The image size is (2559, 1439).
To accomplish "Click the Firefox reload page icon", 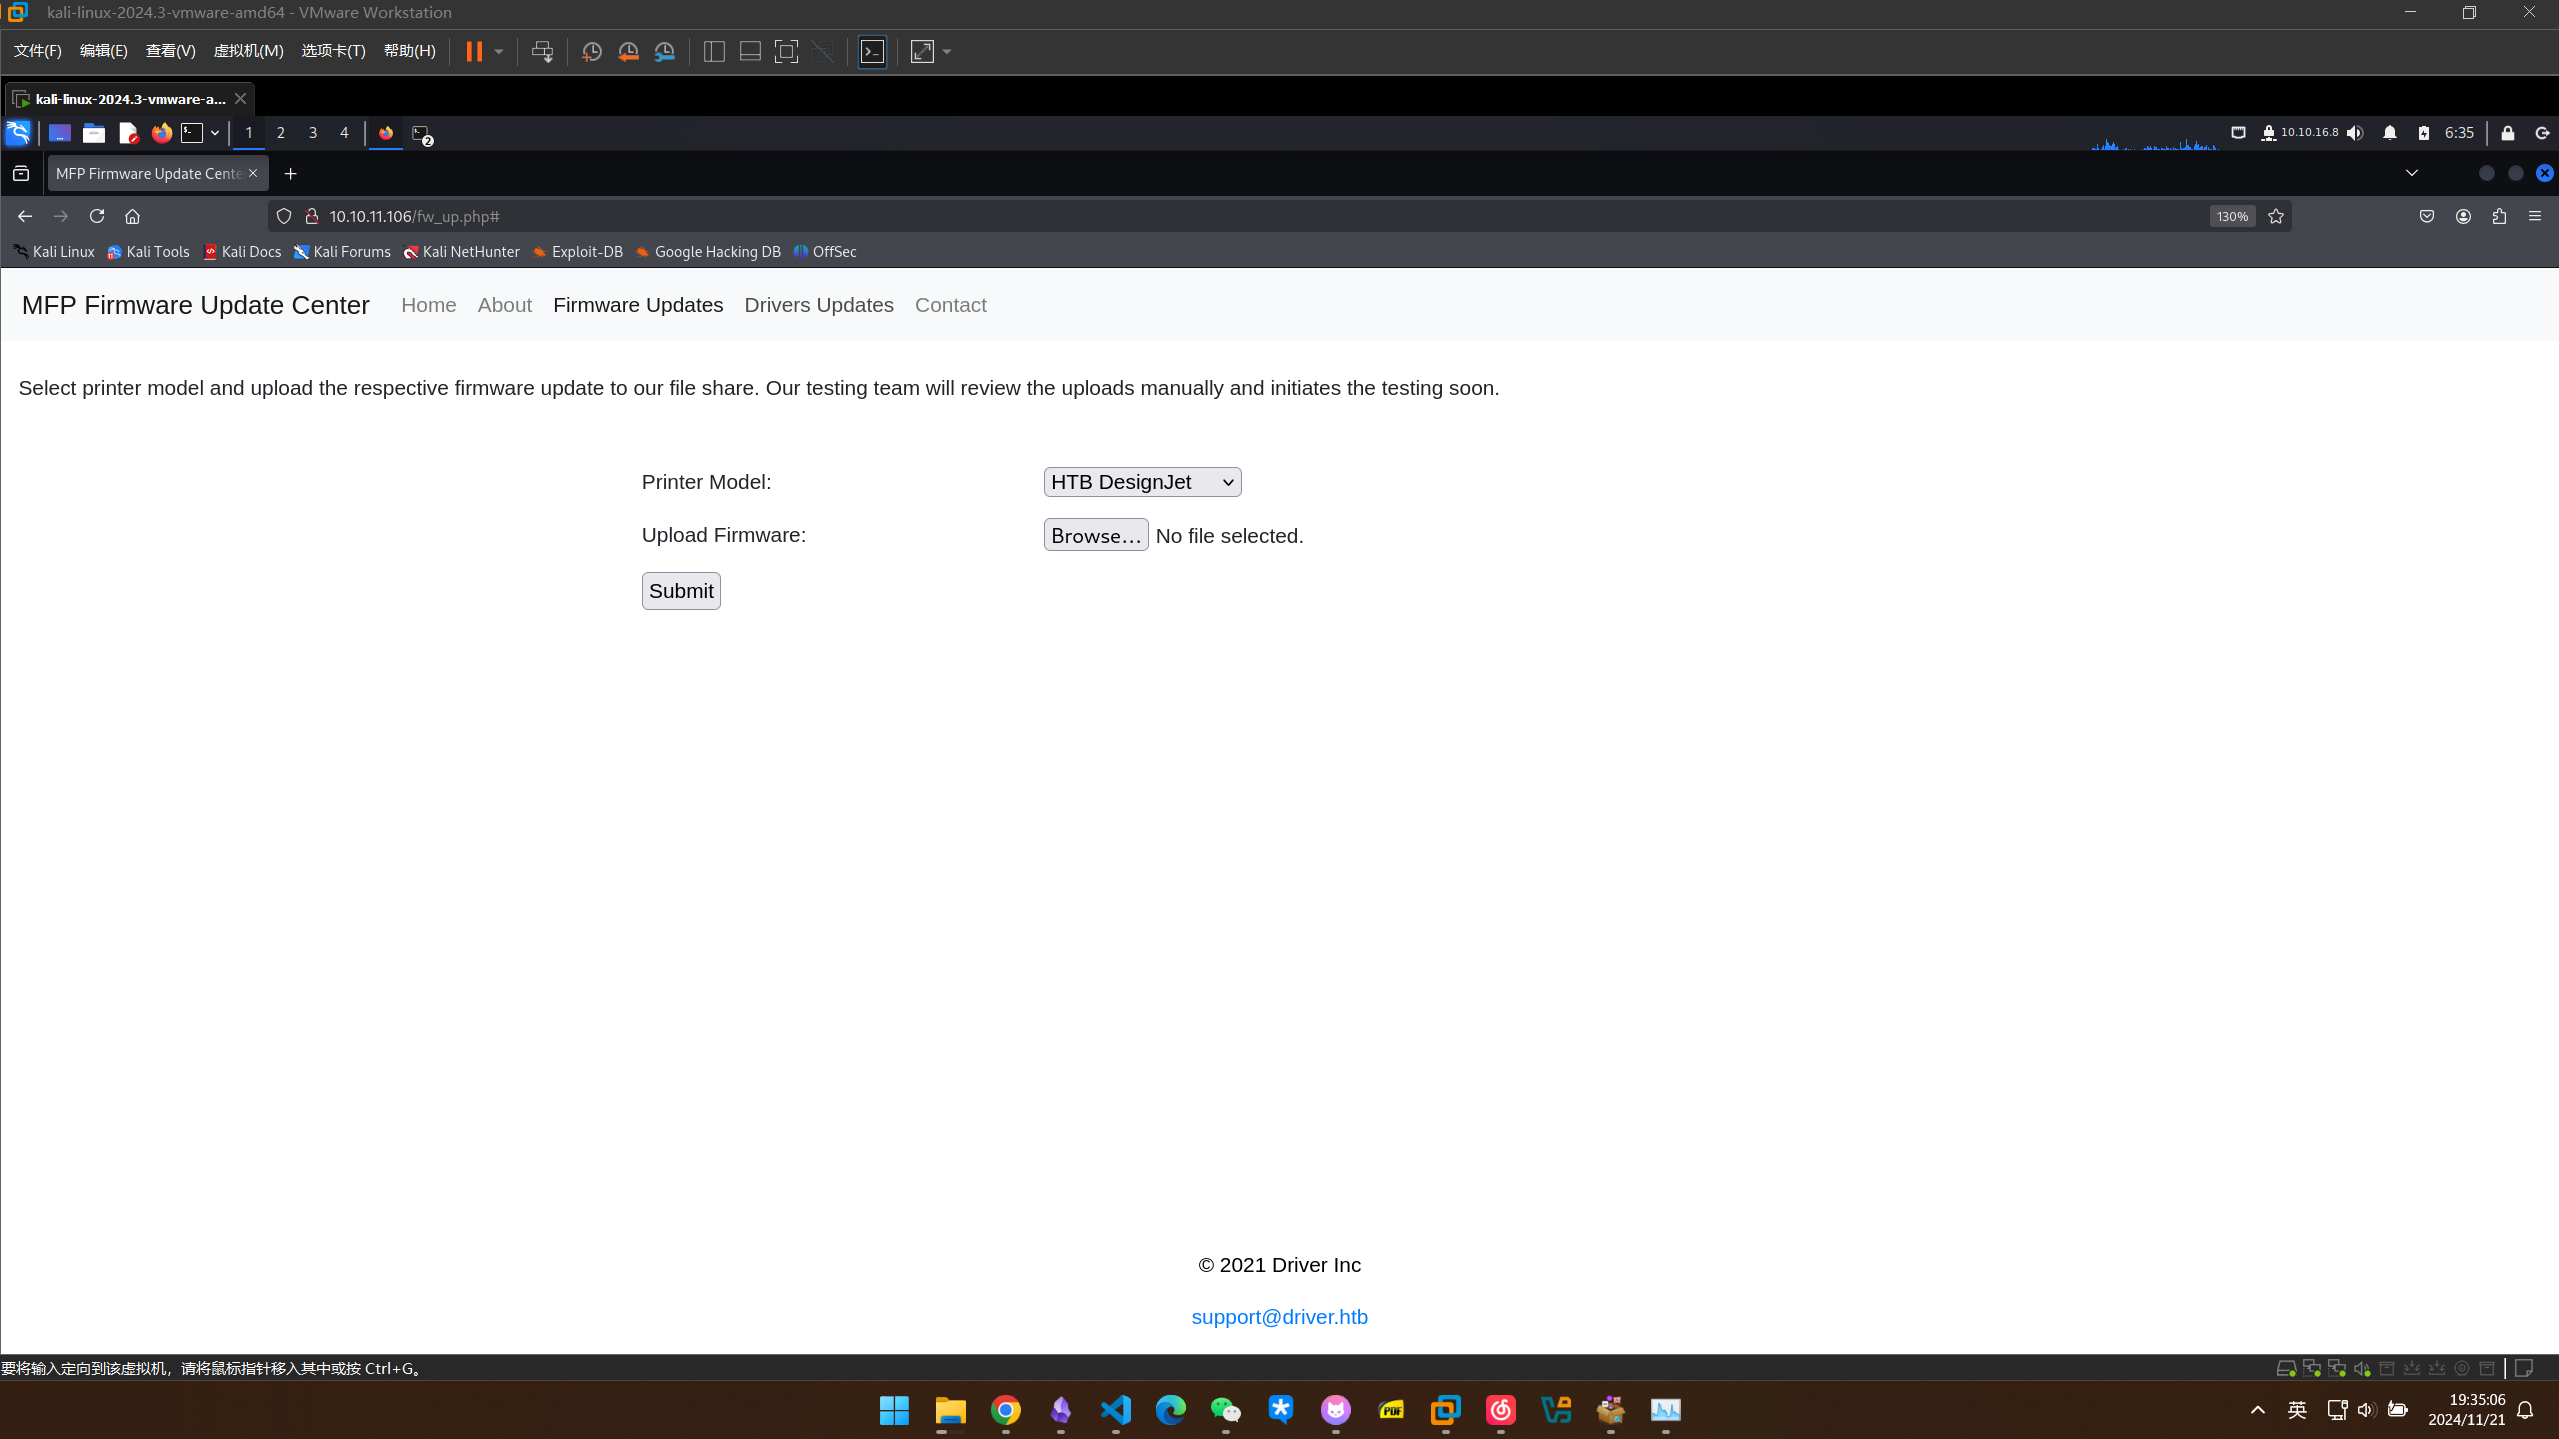I will [97, 216].
